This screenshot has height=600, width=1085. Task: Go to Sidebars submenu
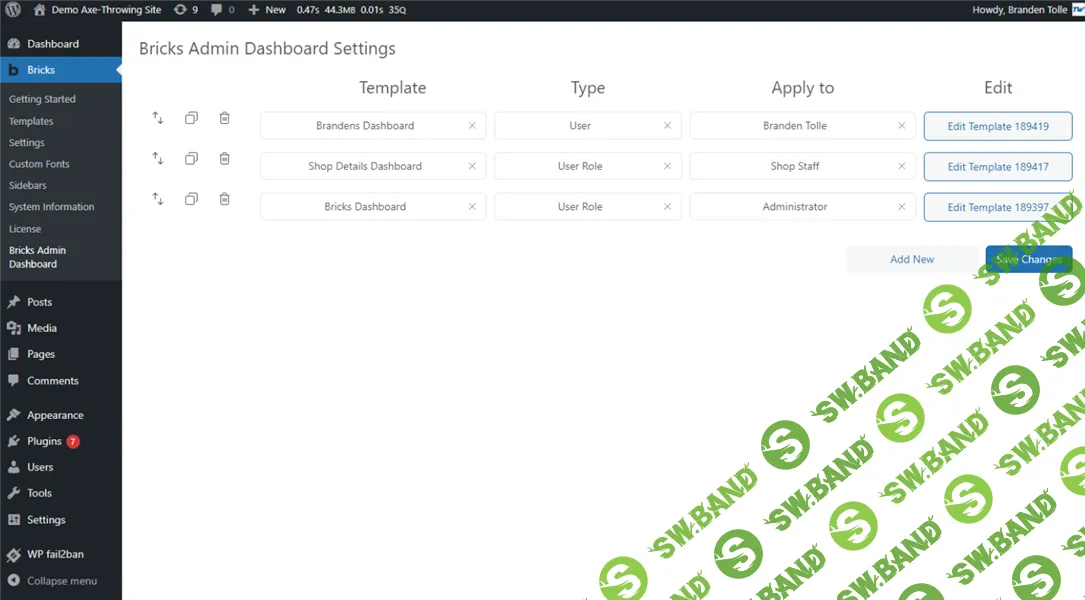click(x=28, y=185)
